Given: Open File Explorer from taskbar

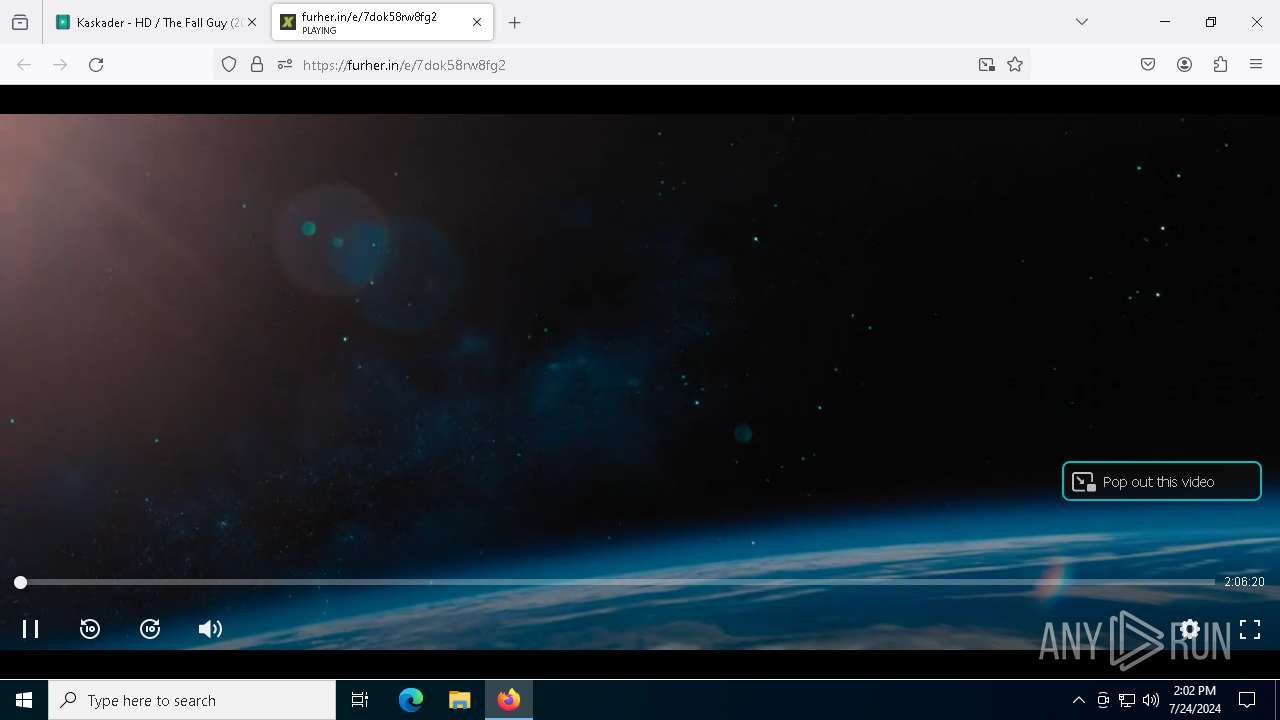Looking at the screenshot, I should click(x=459, y=700).
